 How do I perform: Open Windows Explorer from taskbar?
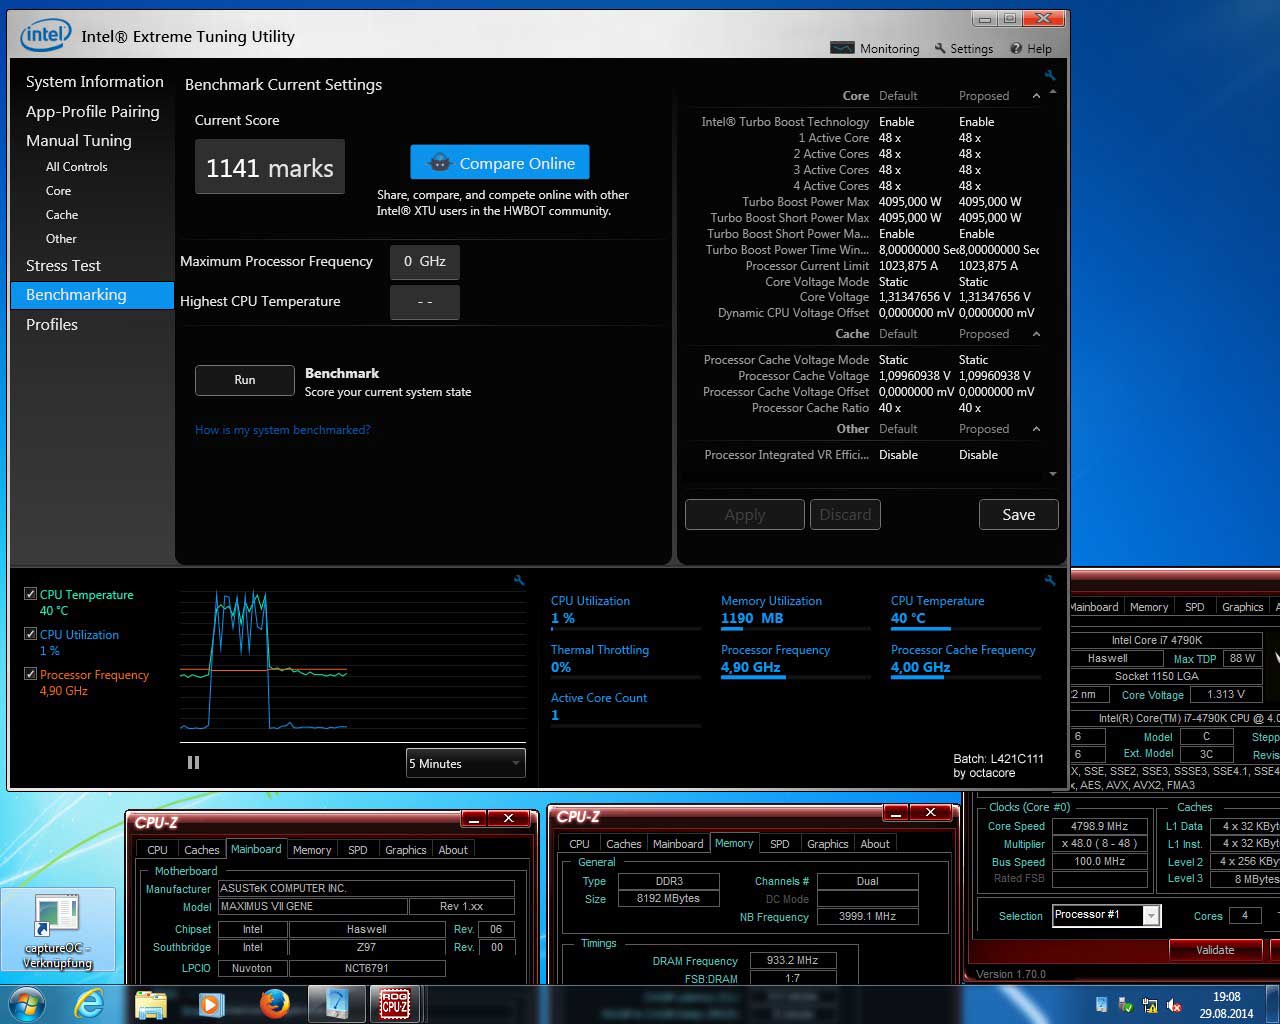150,1003
